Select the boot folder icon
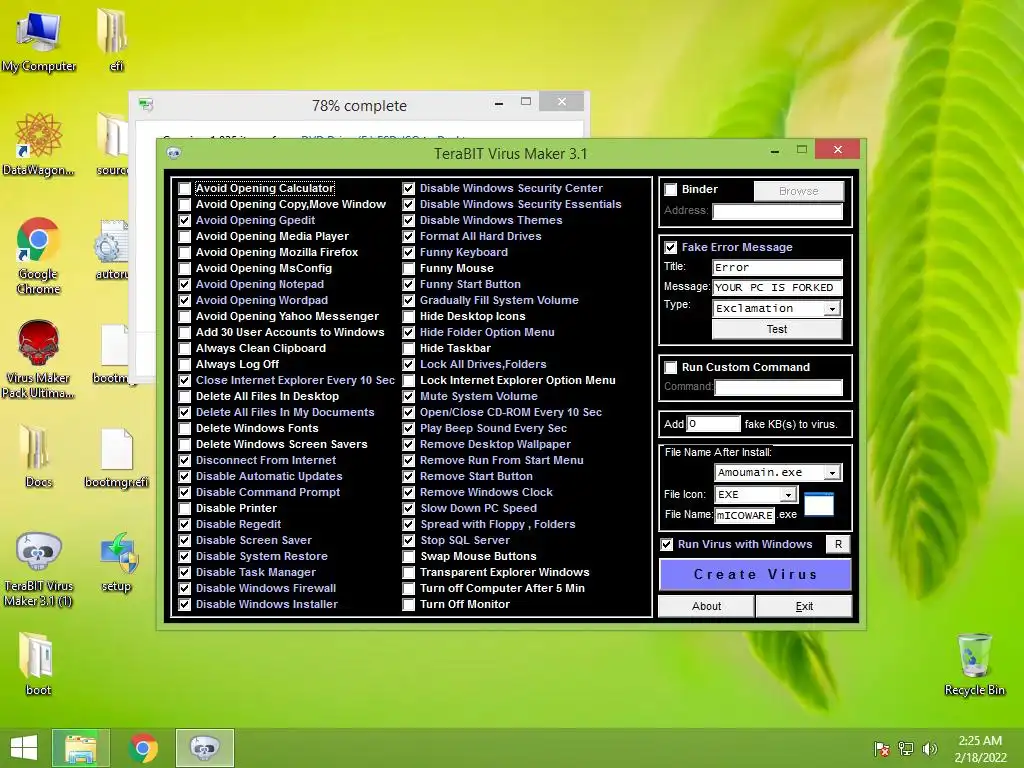1024x768 pixels. tap(38, 664)
